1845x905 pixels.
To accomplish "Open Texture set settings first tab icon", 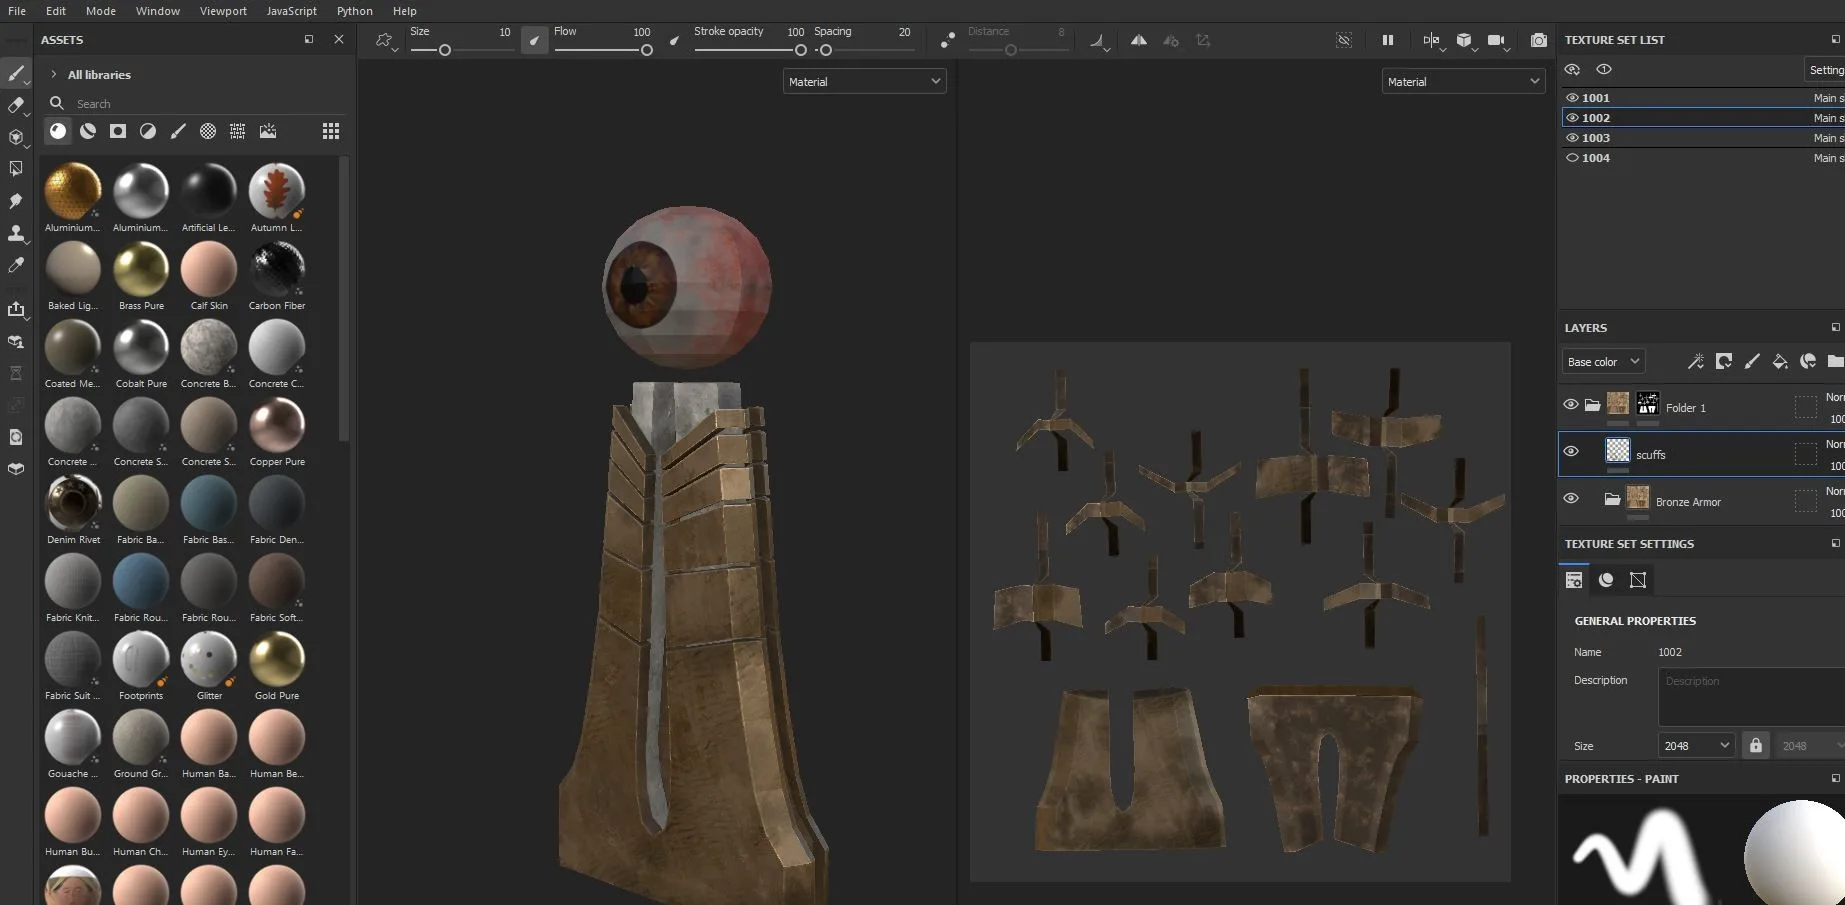I will (x=1574, y=580).
